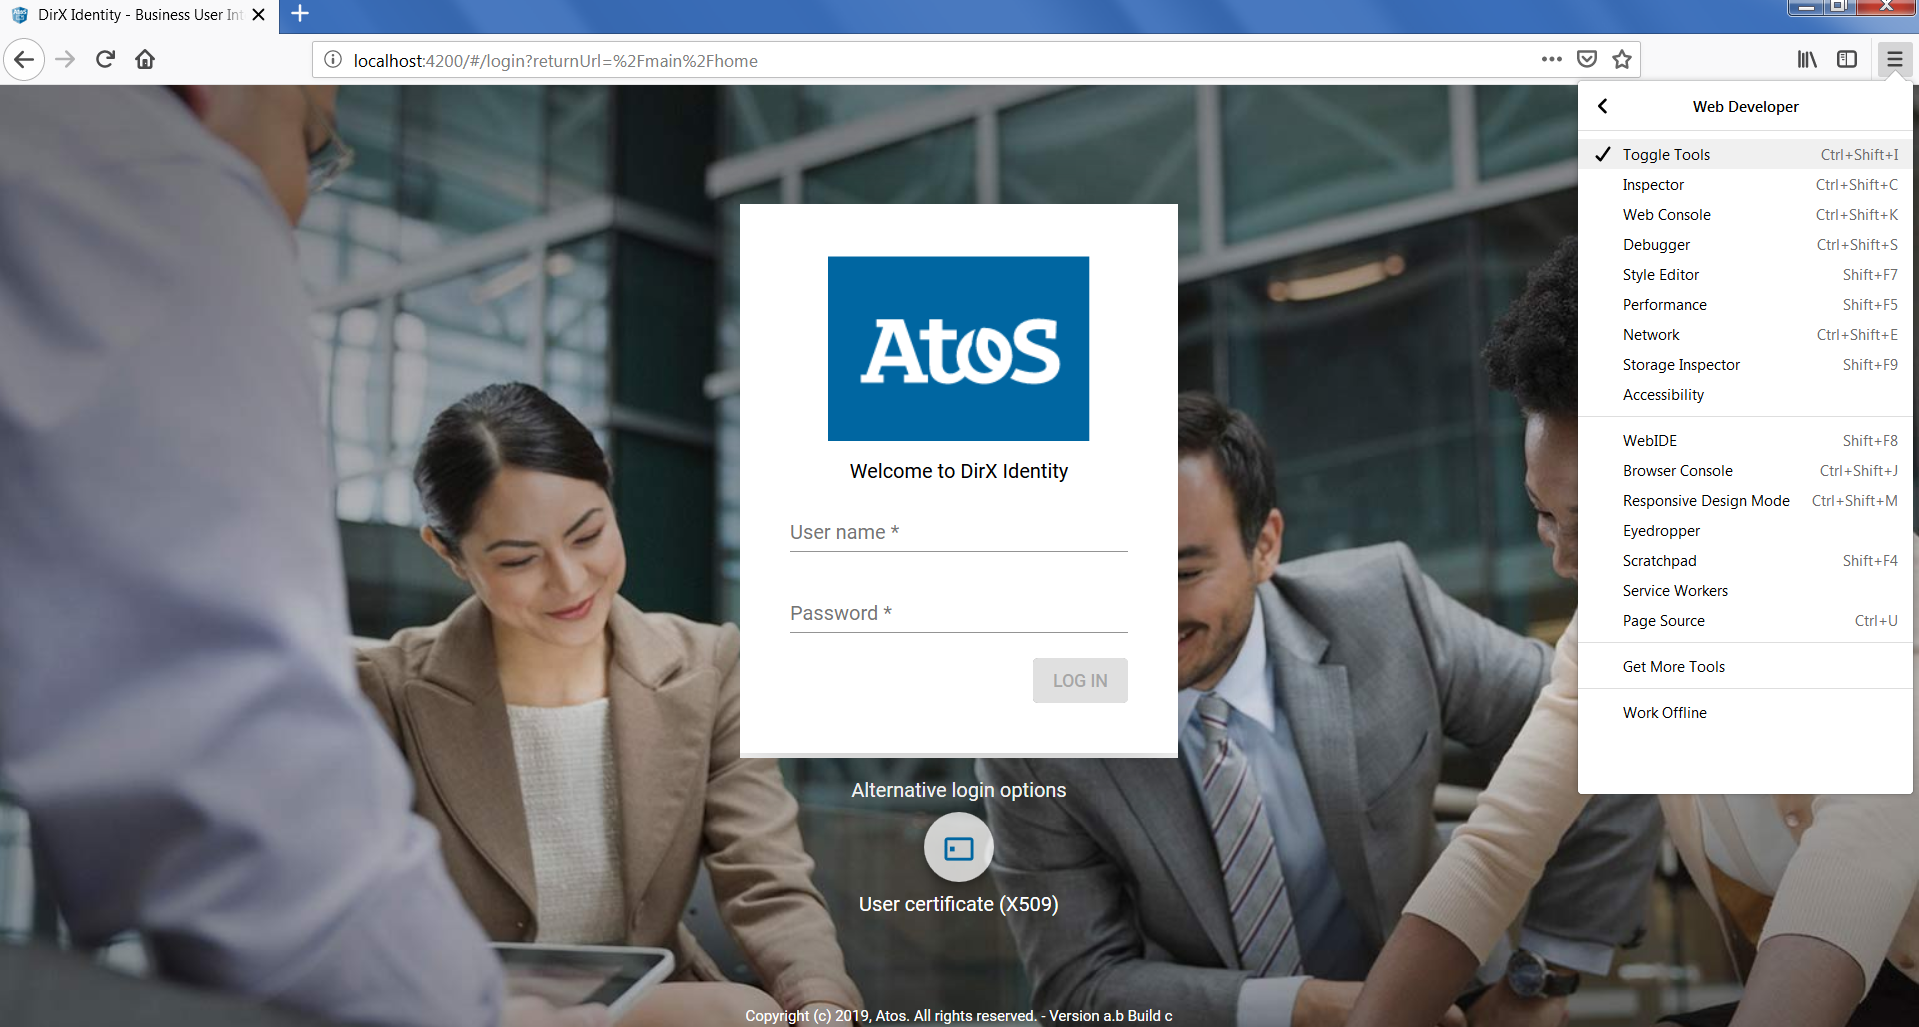The width and height of the screenshot is (1919, 1027).
Task: Click Get More Tools entry
Action: [x=1673, y=667]
